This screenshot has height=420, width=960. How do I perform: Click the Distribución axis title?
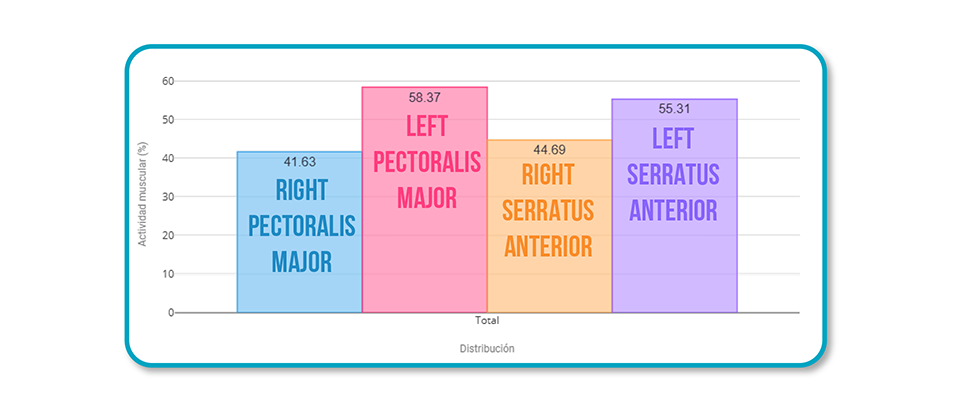coord(487,348)
